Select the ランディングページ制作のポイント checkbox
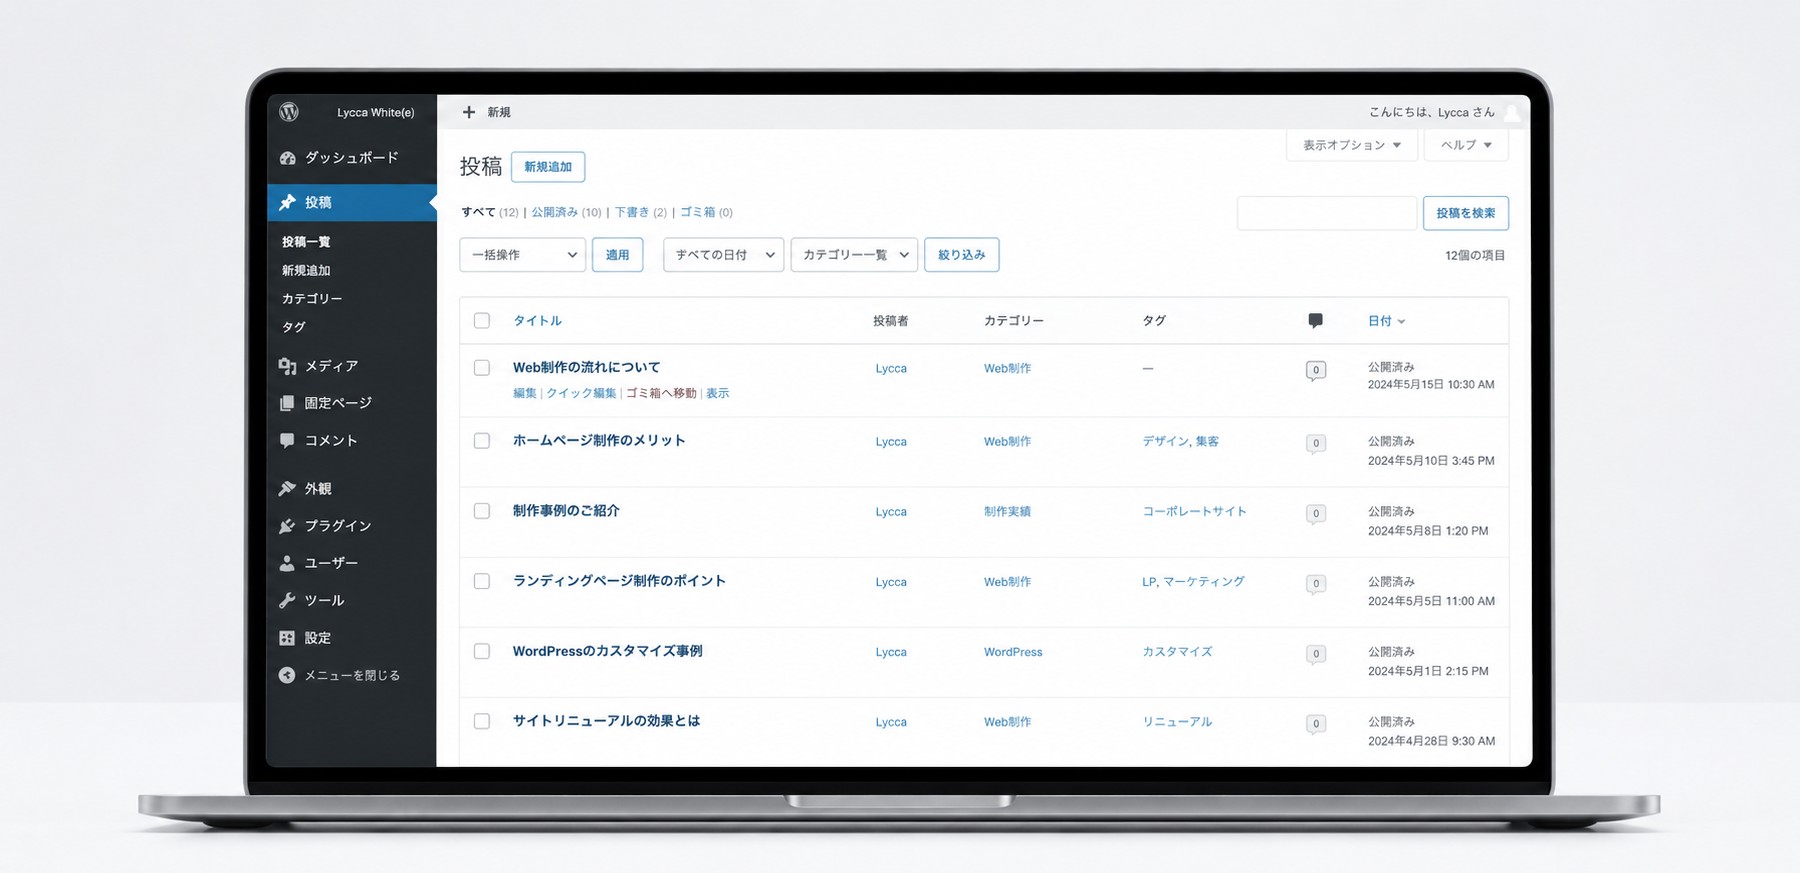 click(x=482, y=581)
